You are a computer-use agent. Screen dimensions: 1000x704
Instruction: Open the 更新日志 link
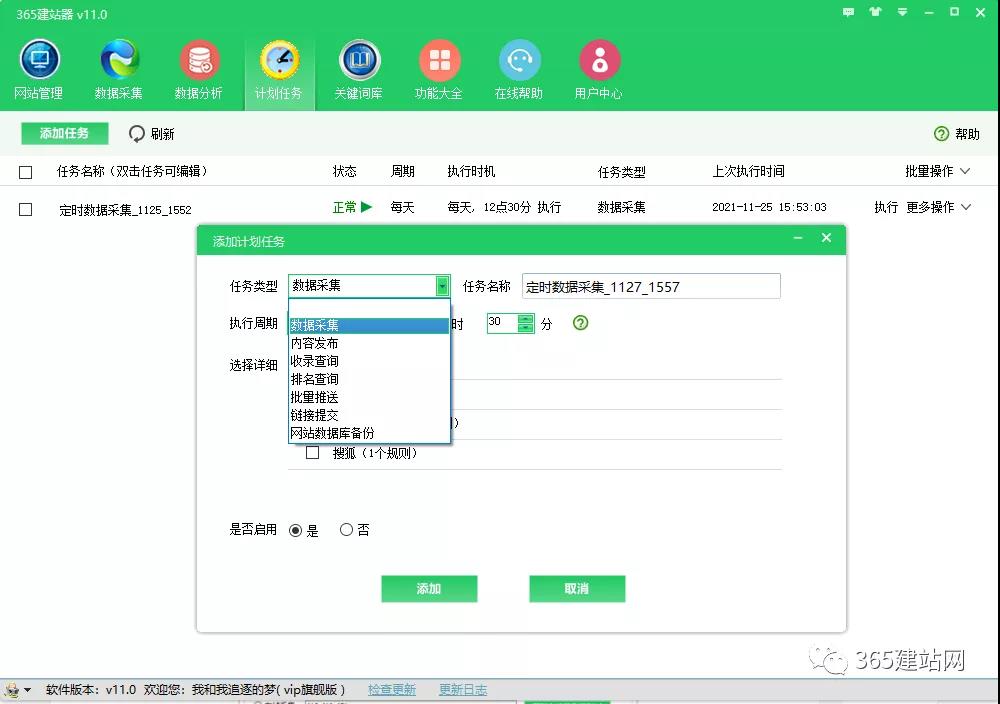463,689
